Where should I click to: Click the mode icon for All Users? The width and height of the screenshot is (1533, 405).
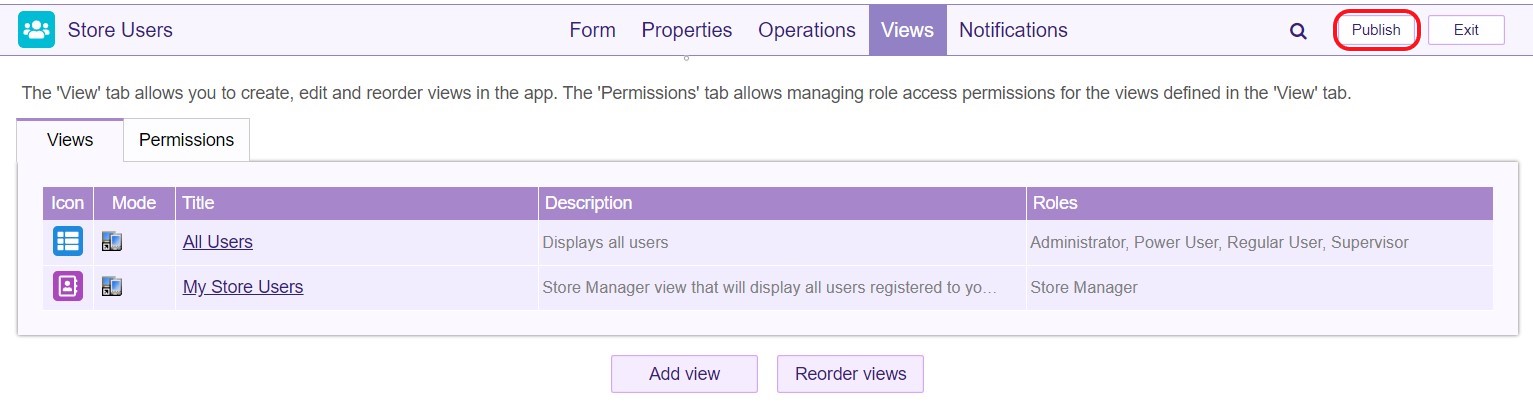pos(112,242)
